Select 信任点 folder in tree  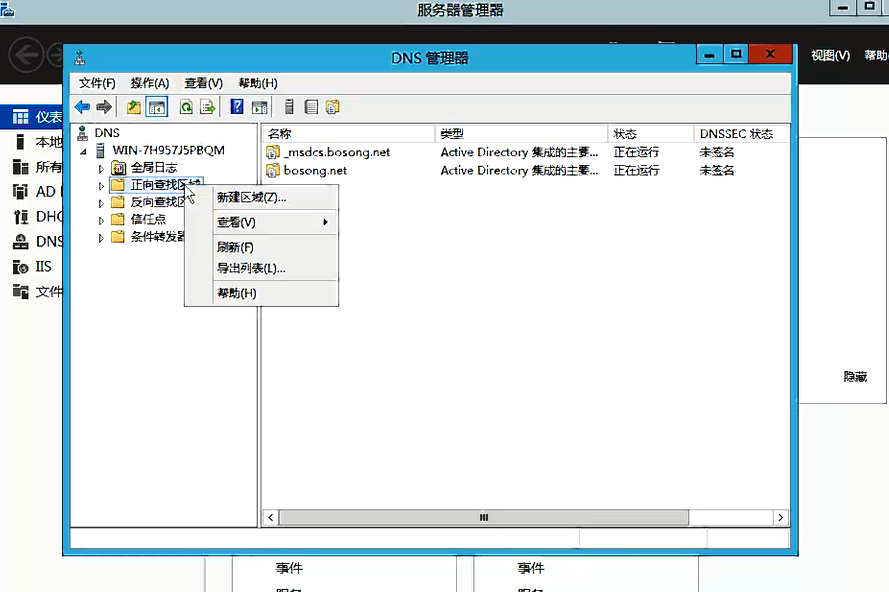pos(148,219)
